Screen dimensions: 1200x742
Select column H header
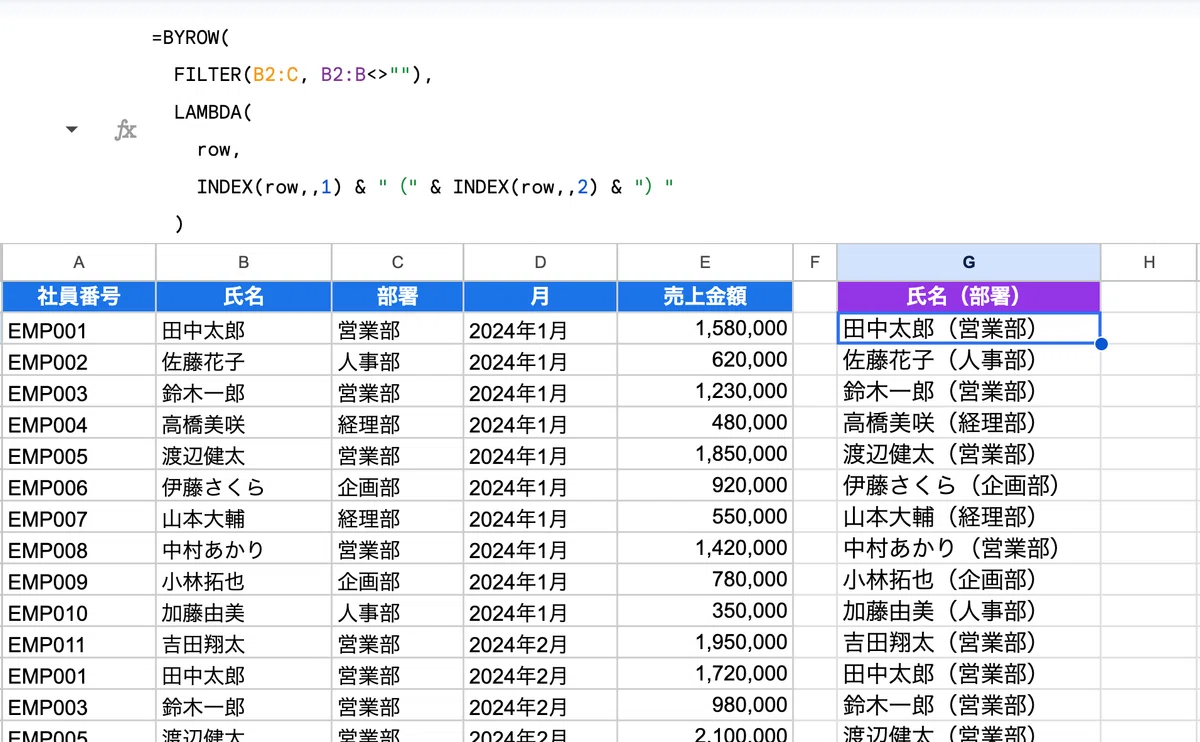point(1149,262)
